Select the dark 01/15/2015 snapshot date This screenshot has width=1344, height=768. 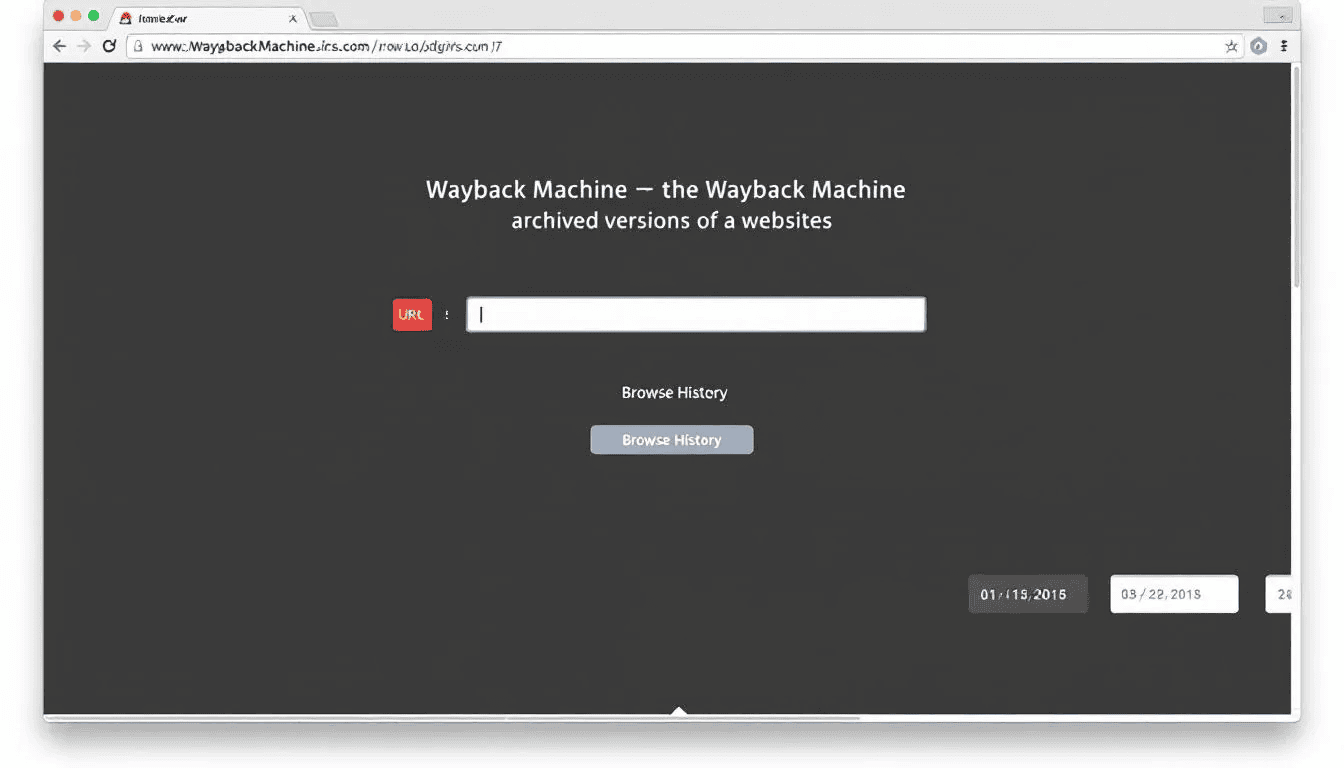click(1027, 594)
